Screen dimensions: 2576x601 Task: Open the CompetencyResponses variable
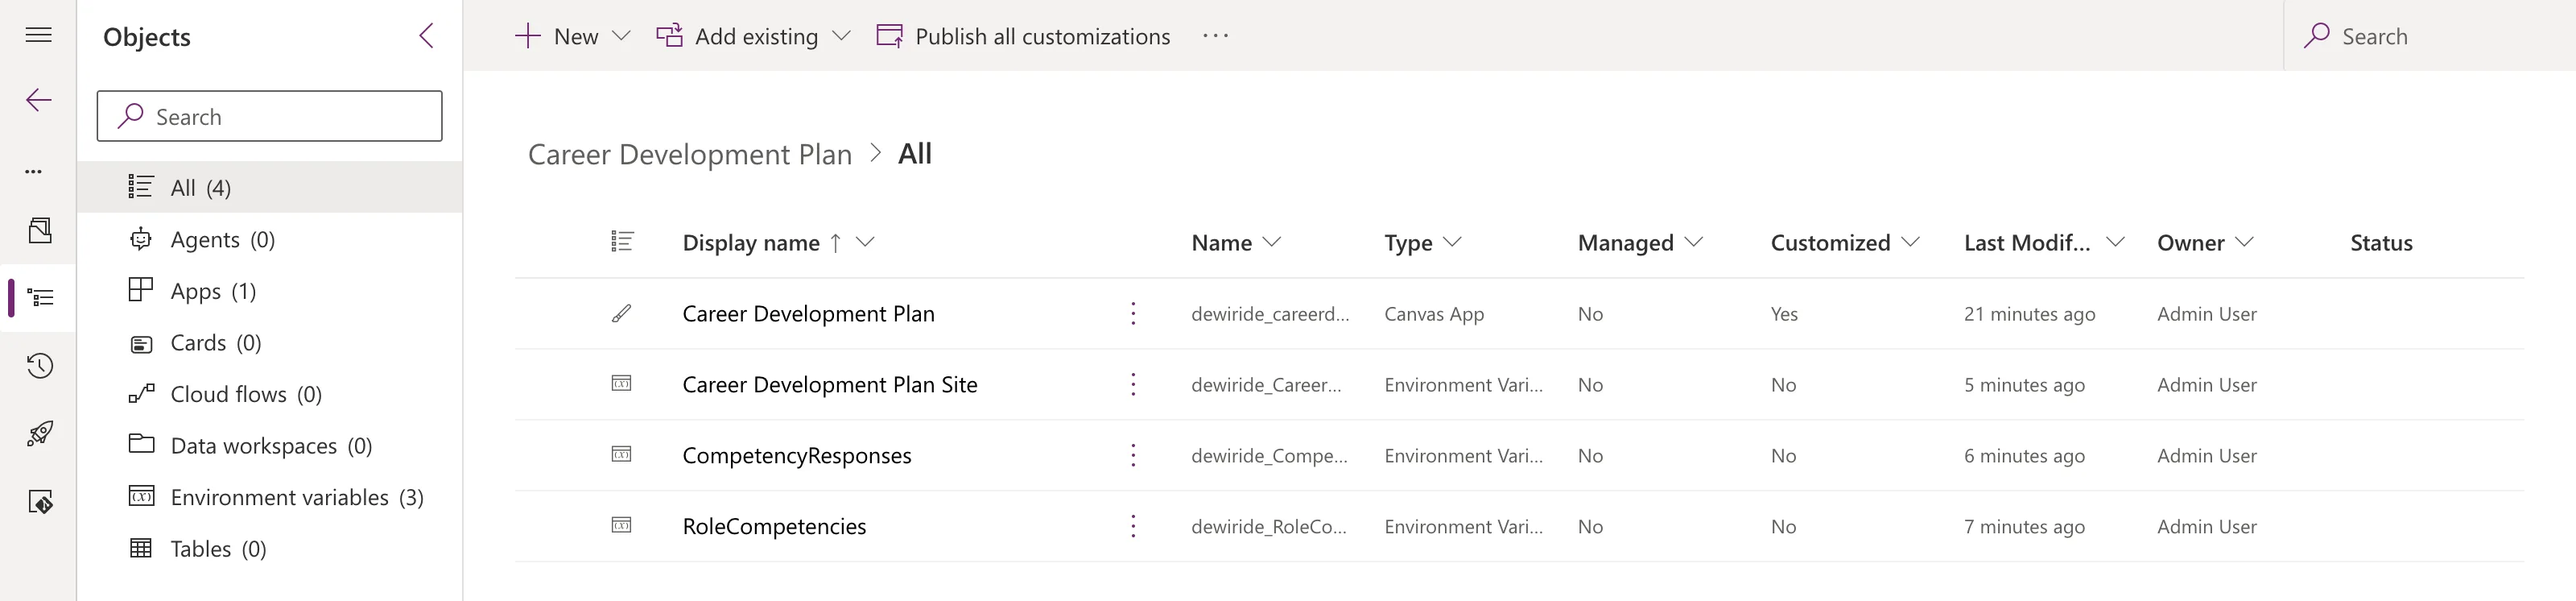tap(797, 456)
